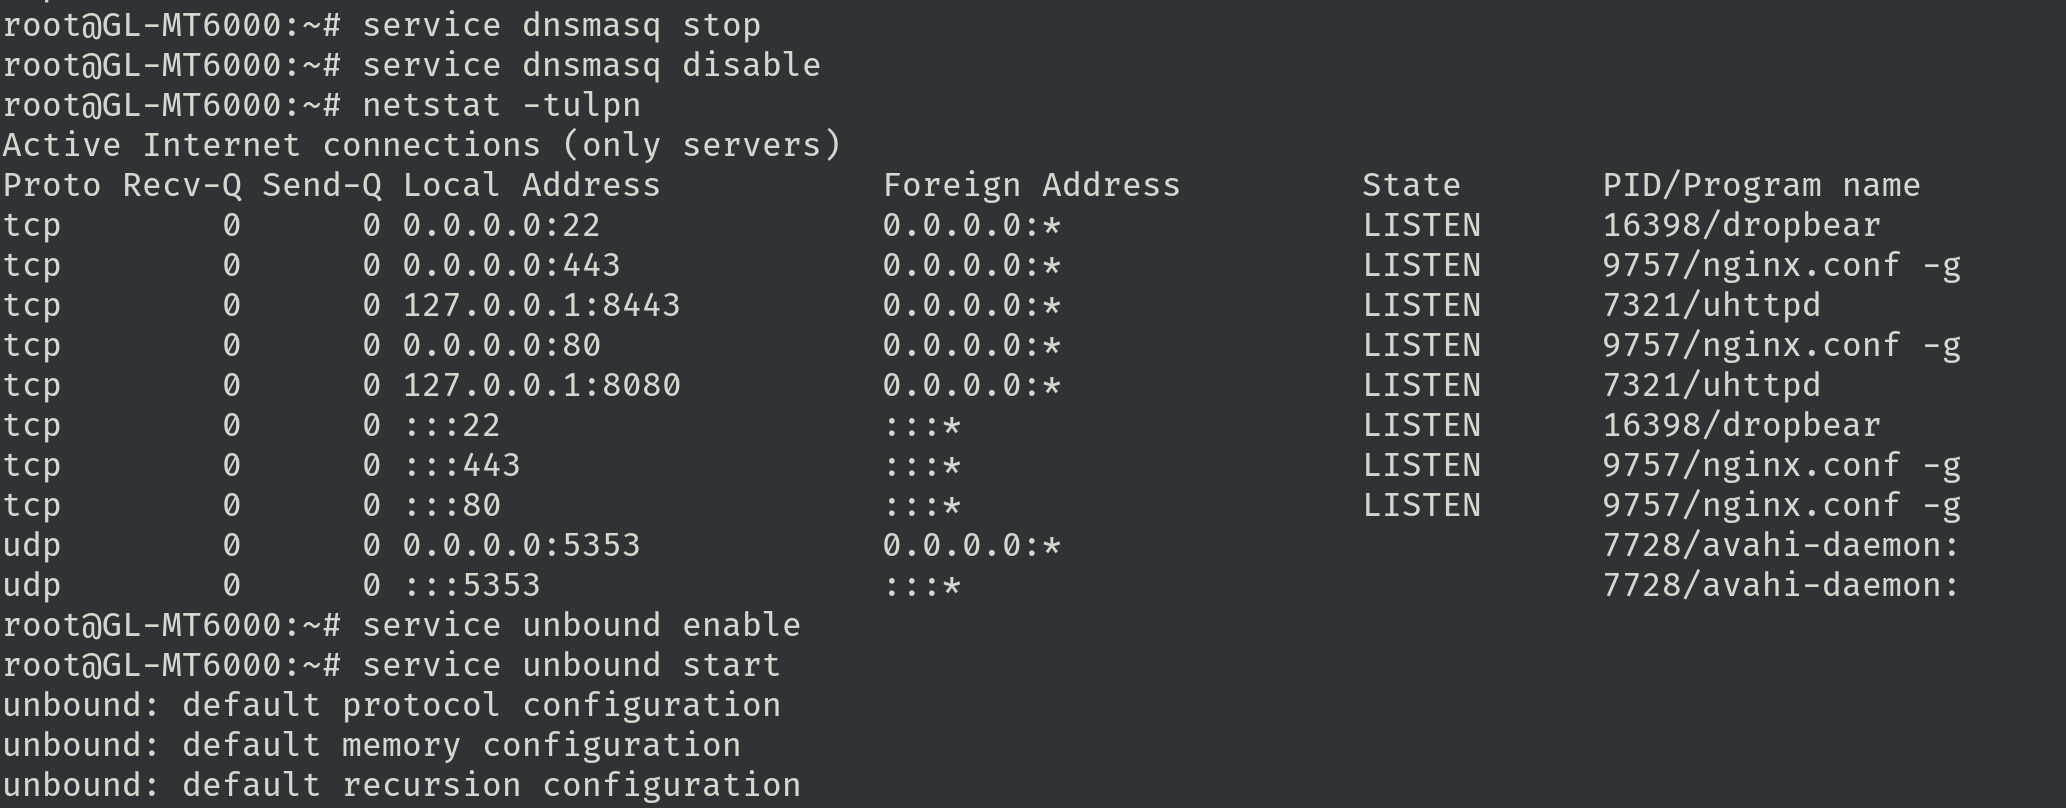Viewport: 2066px width, 808px height.
Task: Select the 'netstat -tulpn' command text
Action: (x=501, y=105)
